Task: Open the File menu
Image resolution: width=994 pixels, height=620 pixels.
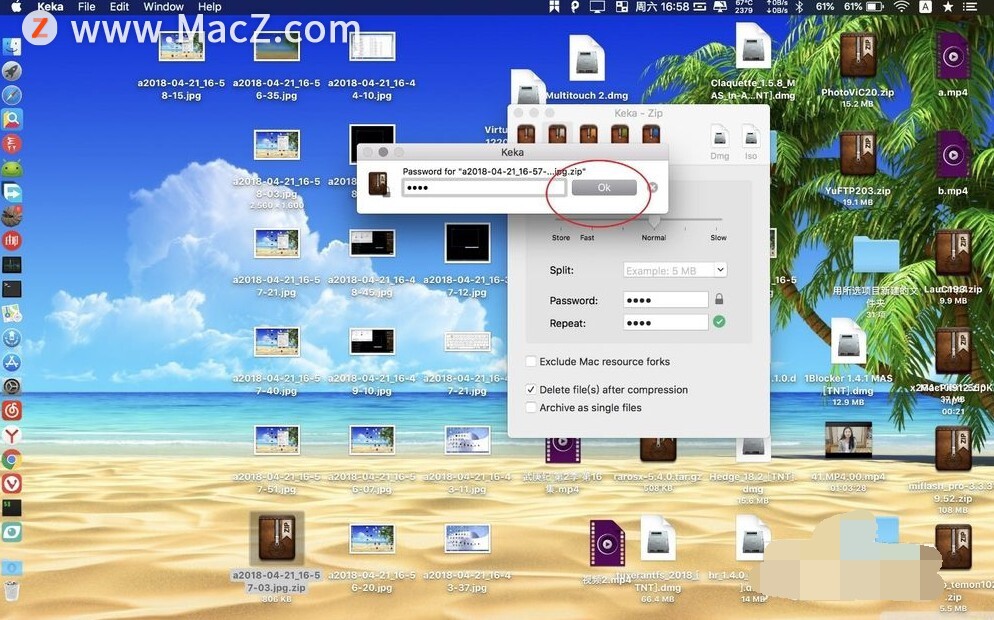Action: pyautogui.click(x=86, y=7)
